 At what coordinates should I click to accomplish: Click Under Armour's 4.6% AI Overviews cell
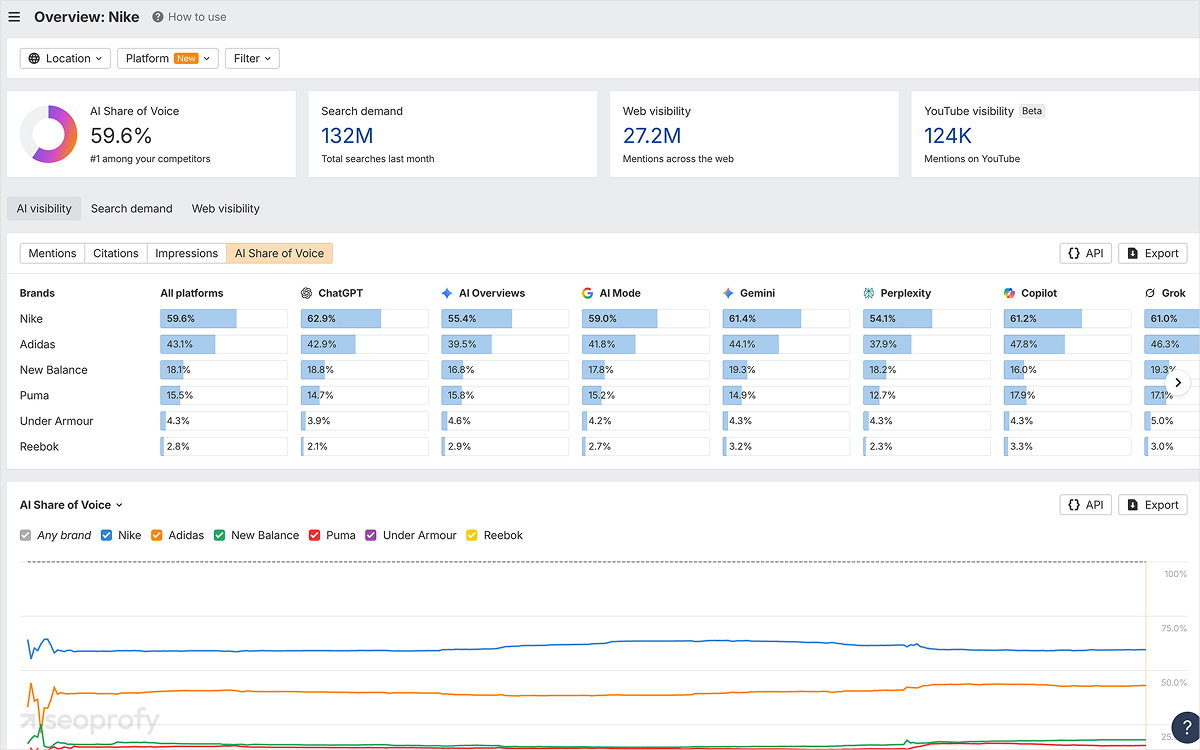click(505, 421)
